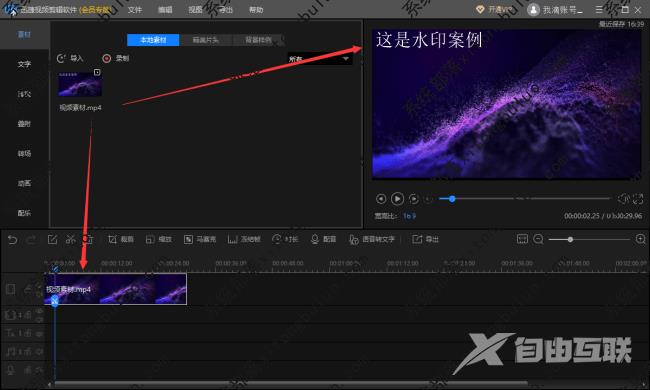Click the 配音 voiceover microphone tool

point(323,239)
